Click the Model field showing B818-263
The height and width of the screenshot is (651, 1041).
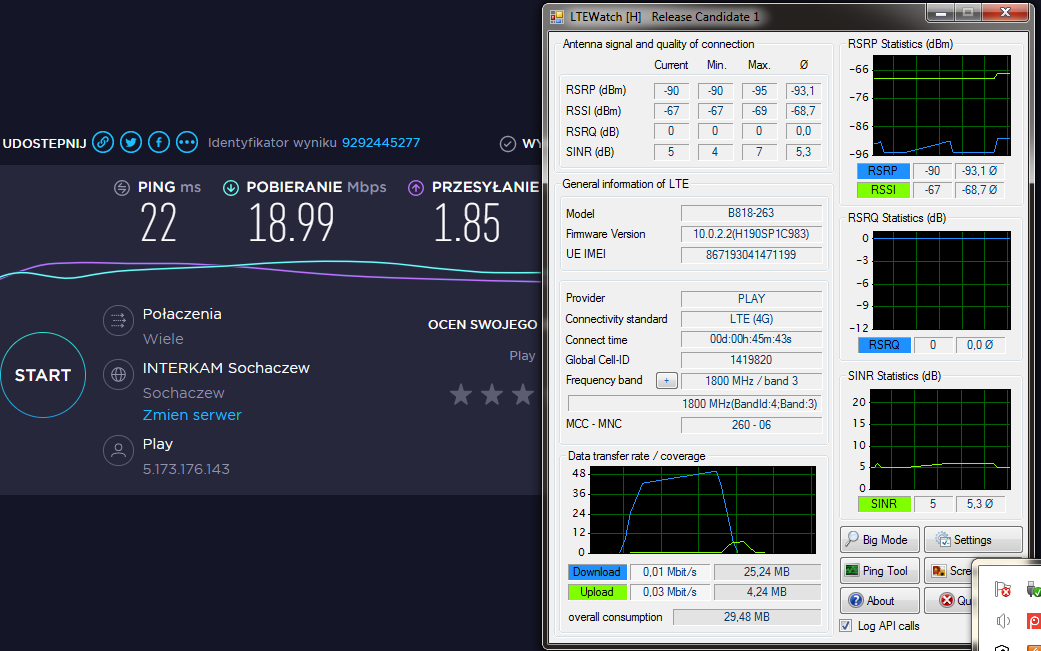751,213
